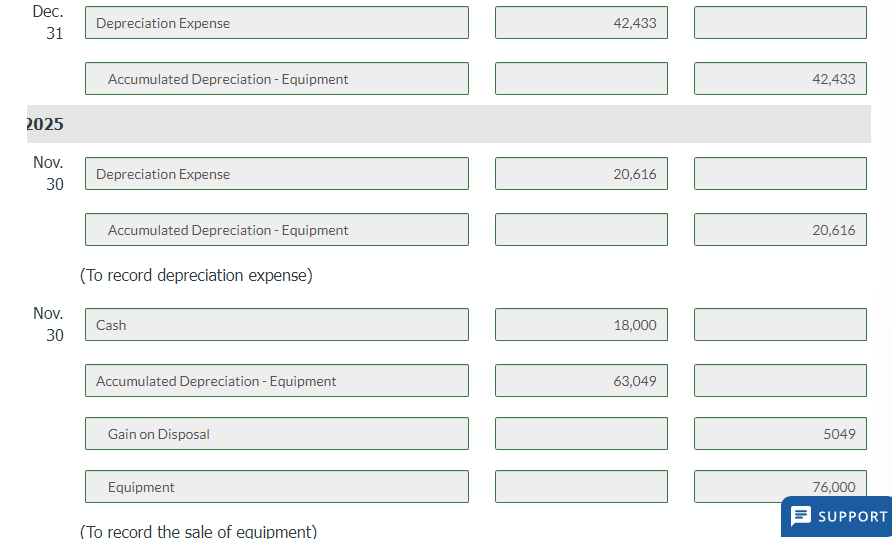Click empty credit field beside 63,049
Screen dimensions: 892x539
click(x=780, y=380)
